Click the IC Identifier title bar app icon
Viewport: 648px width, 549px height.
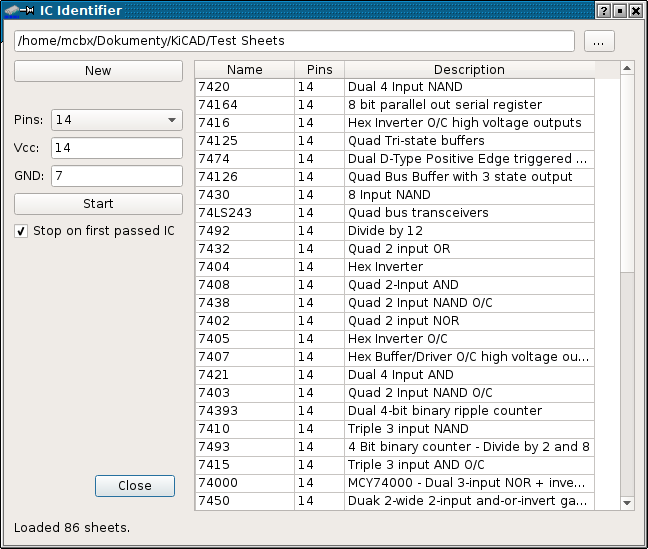click(x=20, y=10)
